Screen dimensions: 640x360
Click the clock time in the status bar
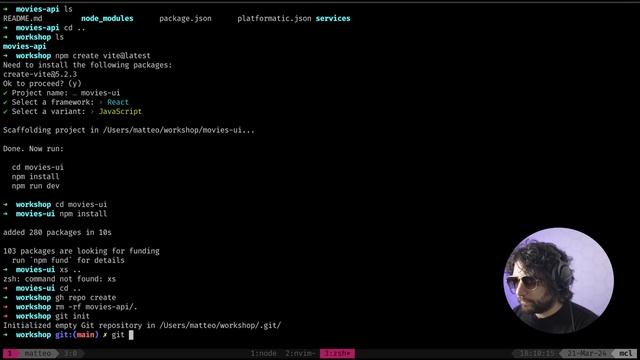point(537,353)
